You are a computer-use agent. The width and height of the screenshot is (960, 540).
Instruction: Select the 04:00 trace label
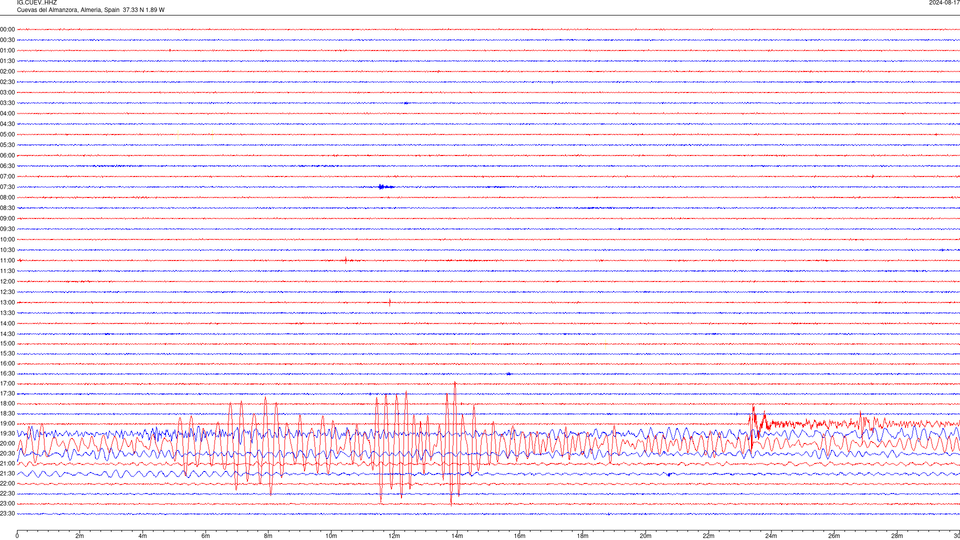pos(7,113)
